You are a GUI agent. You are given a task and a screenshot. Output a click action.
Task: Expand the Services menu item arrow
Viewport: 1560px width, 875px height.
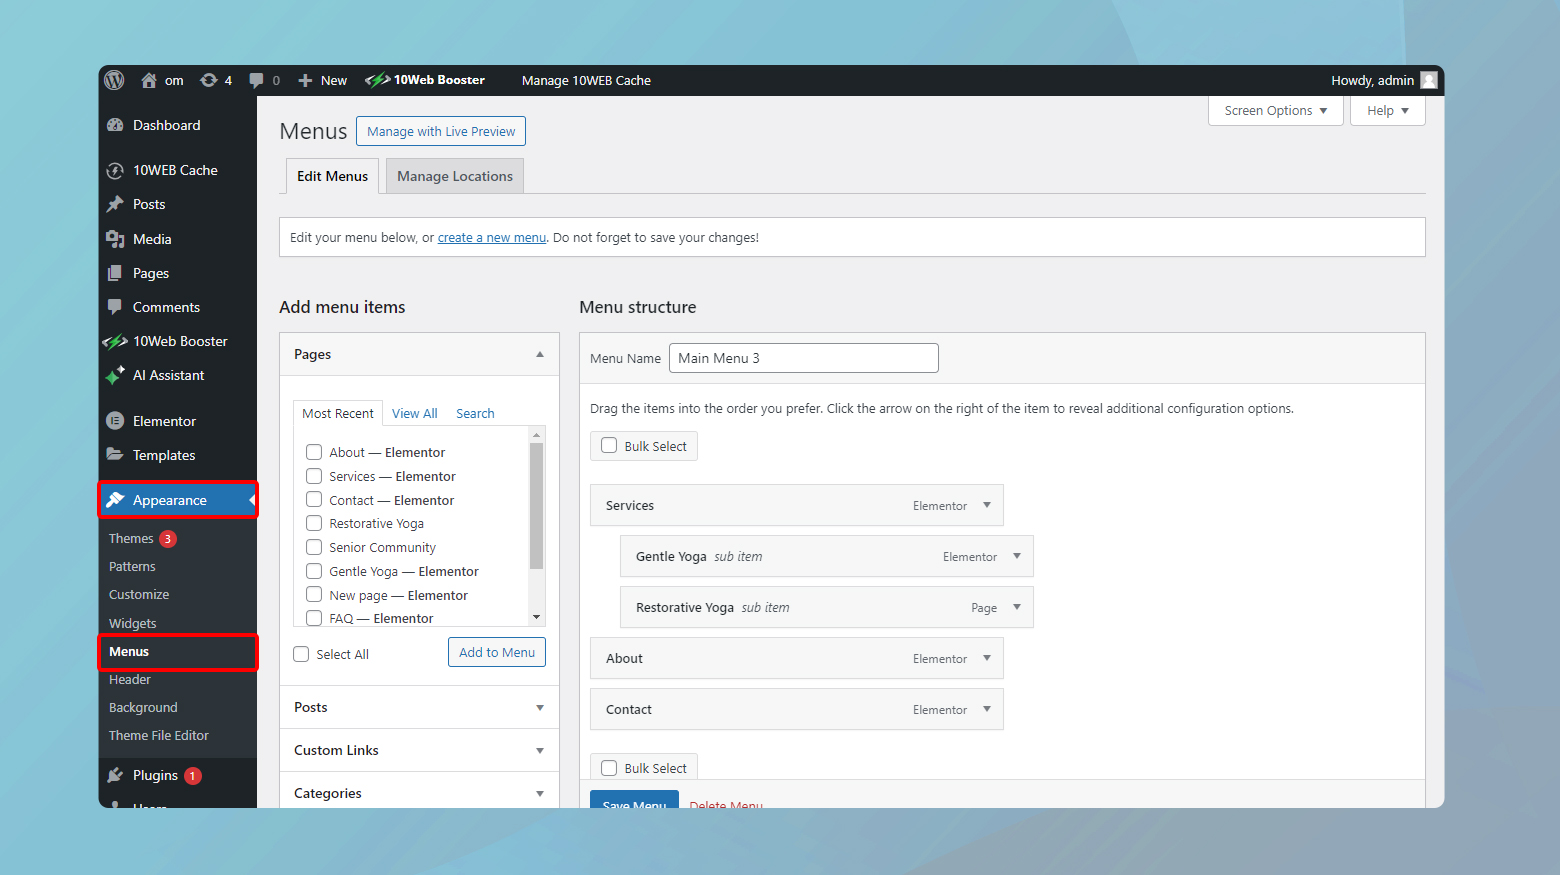click(x=987, y=505)
